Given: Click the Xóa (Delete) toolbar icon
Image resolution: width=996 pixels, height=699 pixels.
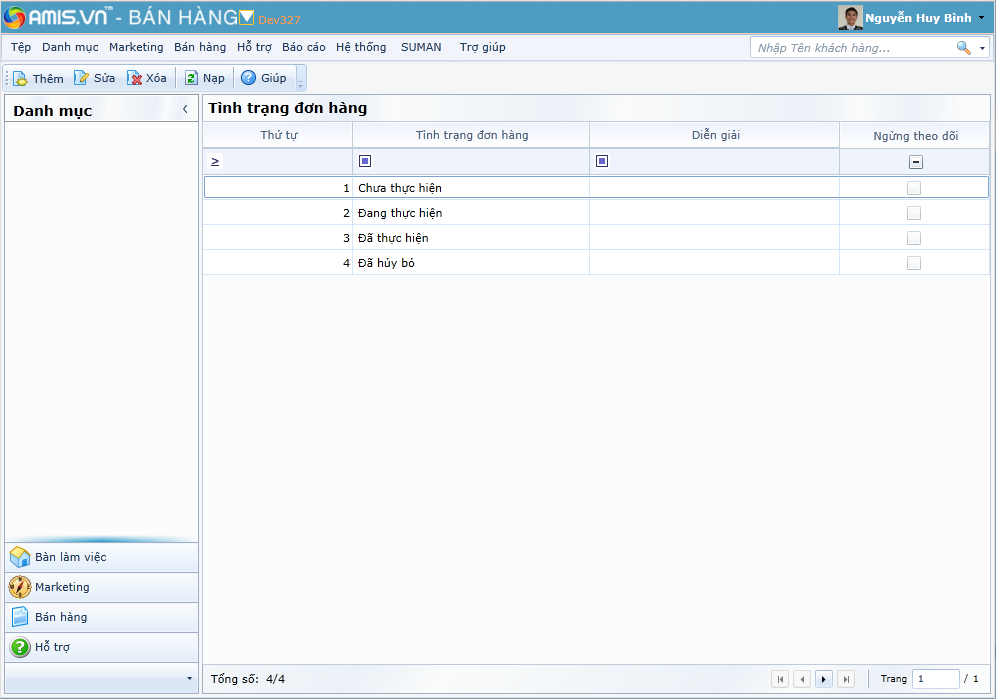Looking at the screenshot, I should pos(134,78).
